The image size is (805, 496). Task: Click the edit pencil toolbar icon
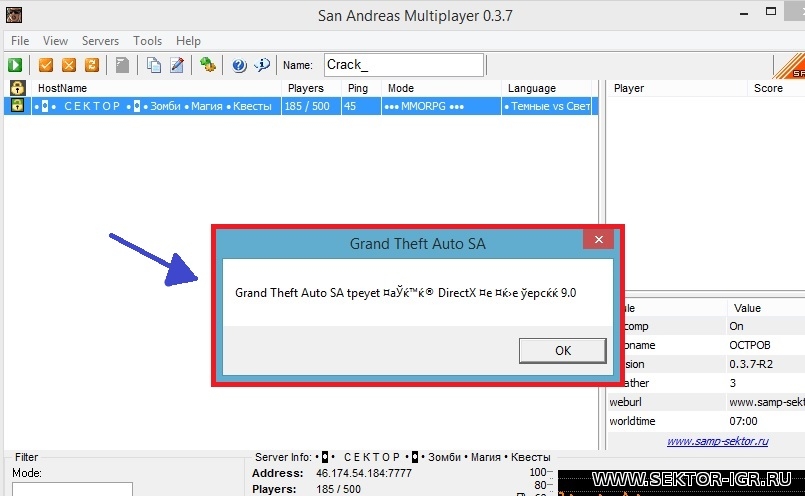pyautogui.click(x=177, y=65)
